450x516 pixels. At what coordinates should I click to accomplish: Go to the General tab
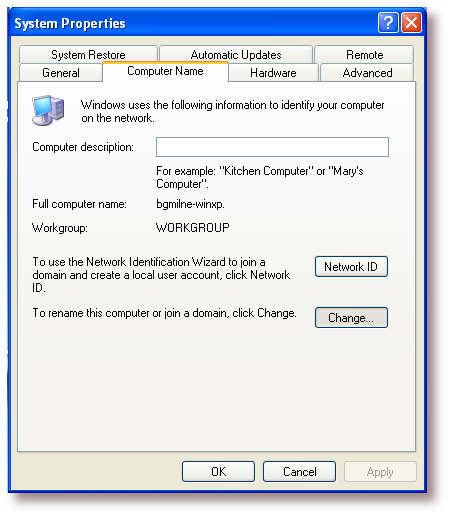(61, 73)
